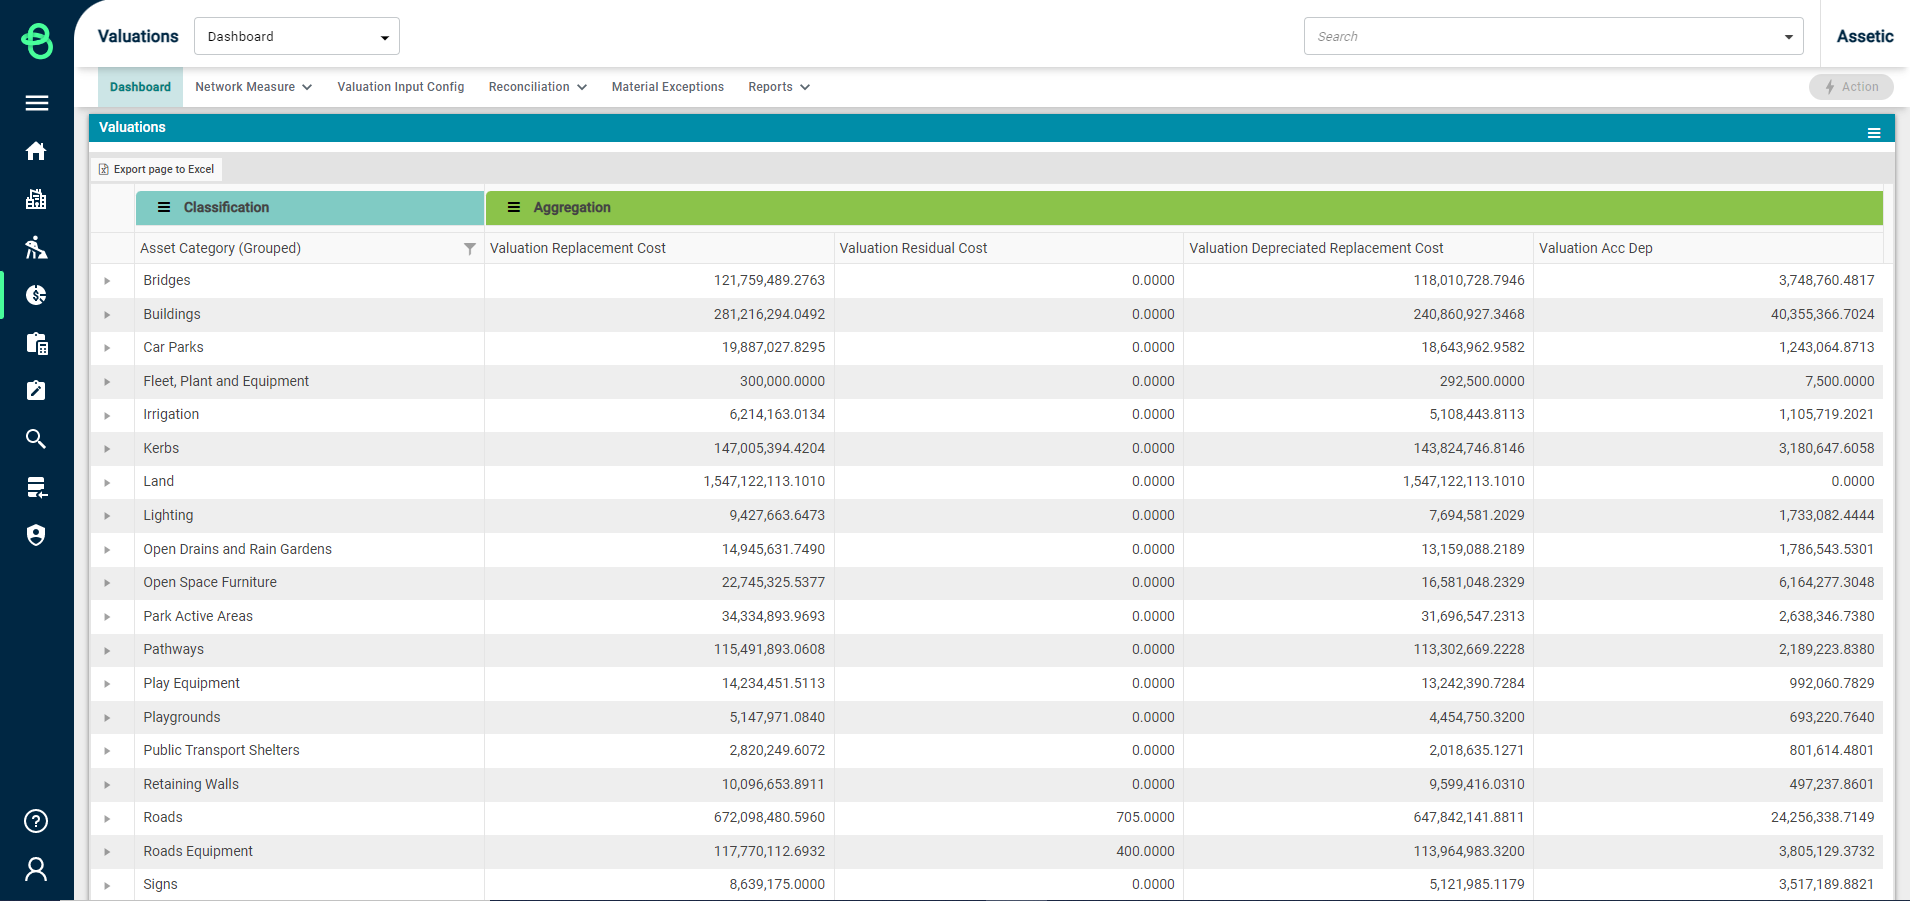The height and width of the screenshot is (901, 1910).
Task: Open the Search magnifier icon in sidebar
Action: (x=36, y=439)
